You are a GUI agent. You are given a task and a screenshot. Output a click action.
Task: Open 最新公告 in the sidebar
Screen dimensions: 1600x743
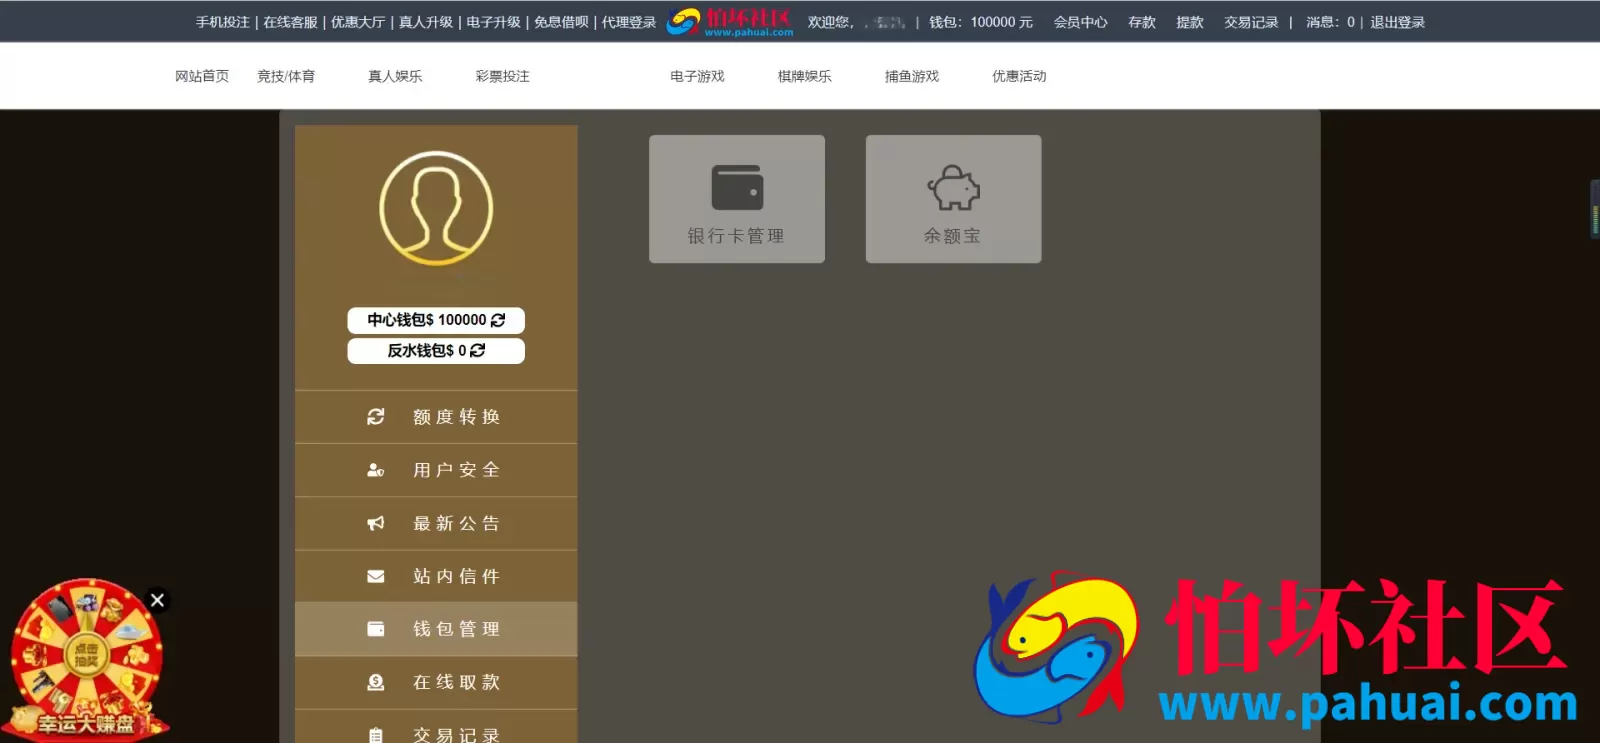[x=436, y=523]
